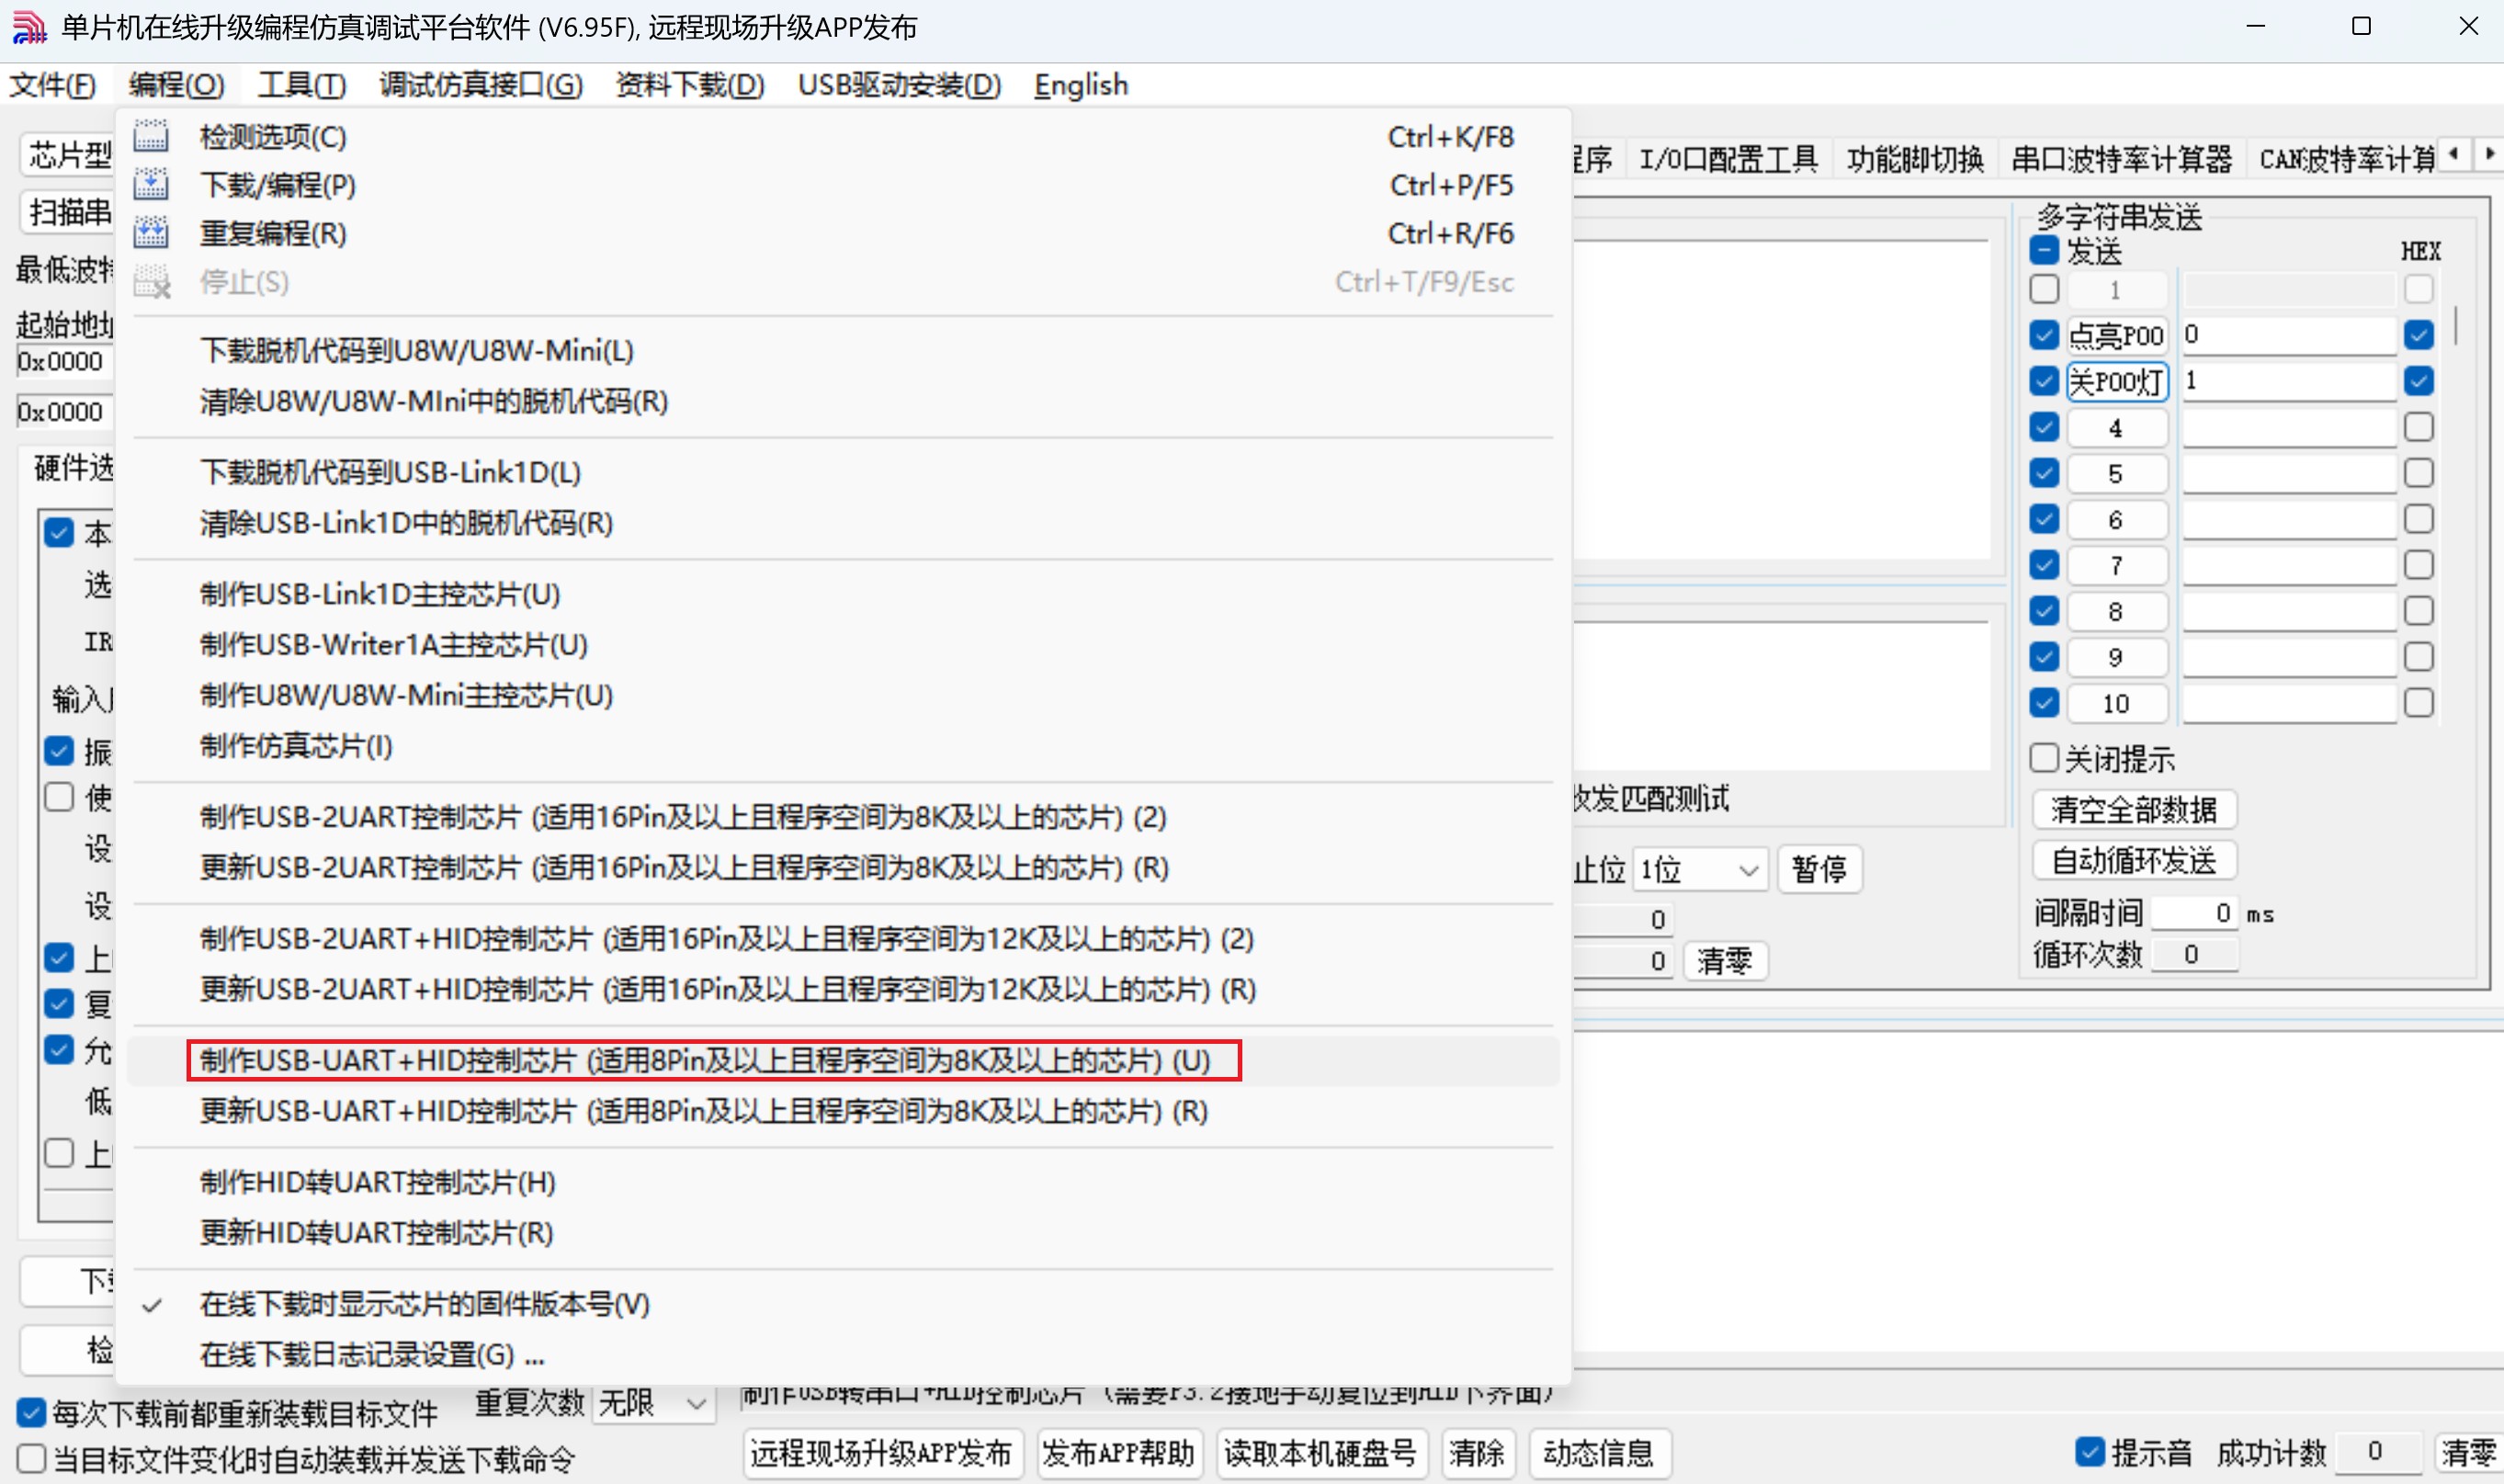Image resolution: width=2504 pixels, height=1484 pixels.
Task: Open the 工具(T) menu
Action: point(301,85)
